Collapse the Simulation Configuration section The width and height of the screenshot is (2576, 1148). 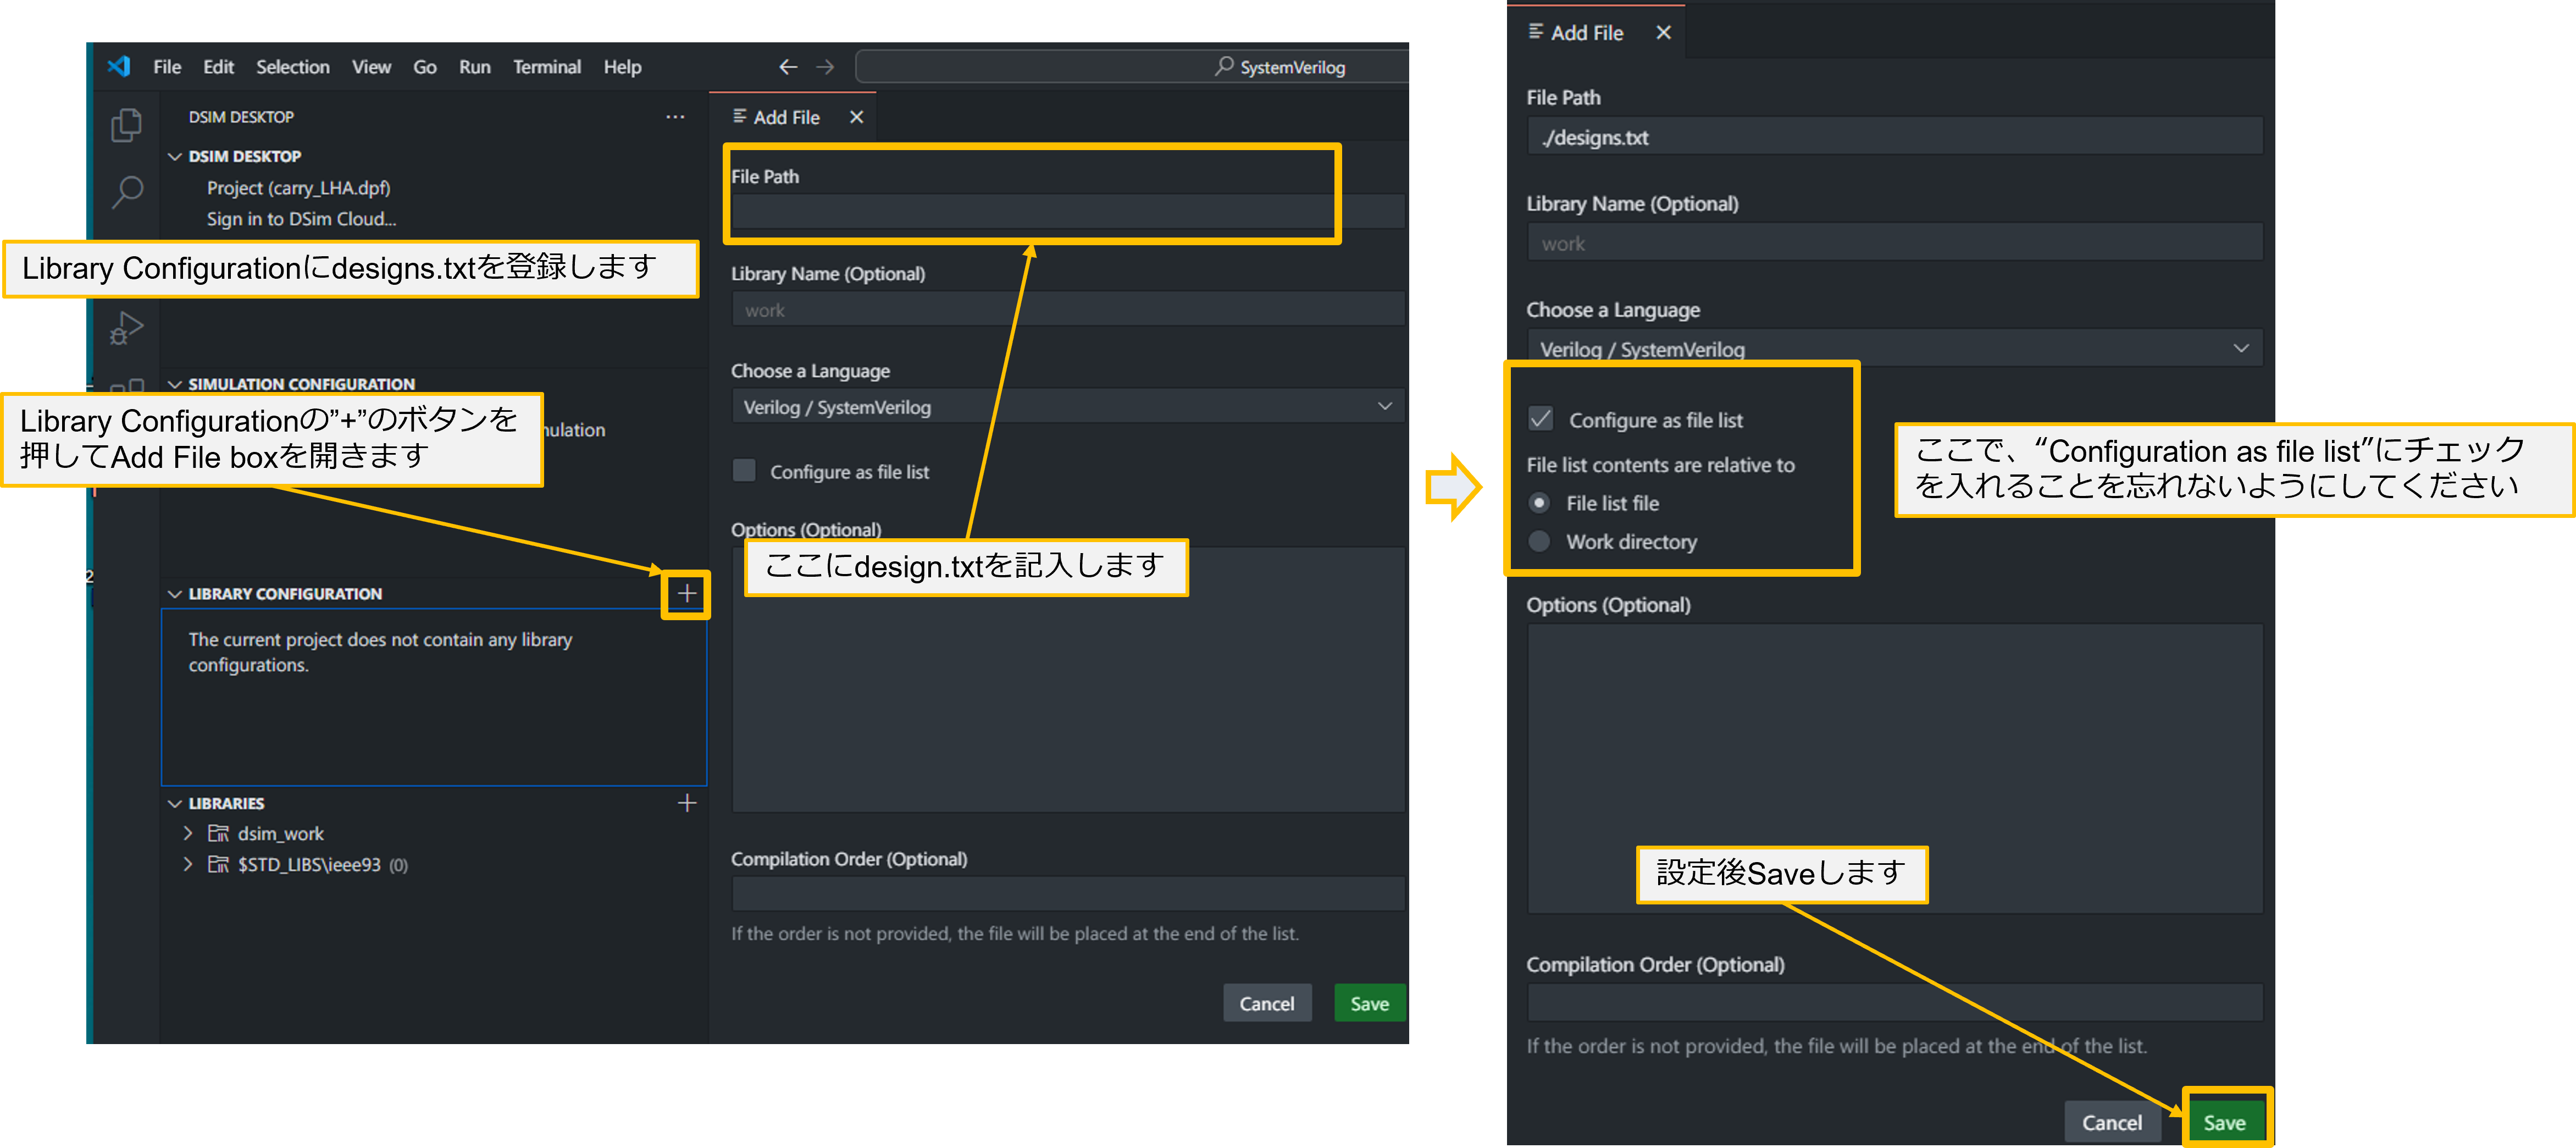click(175, 384)
